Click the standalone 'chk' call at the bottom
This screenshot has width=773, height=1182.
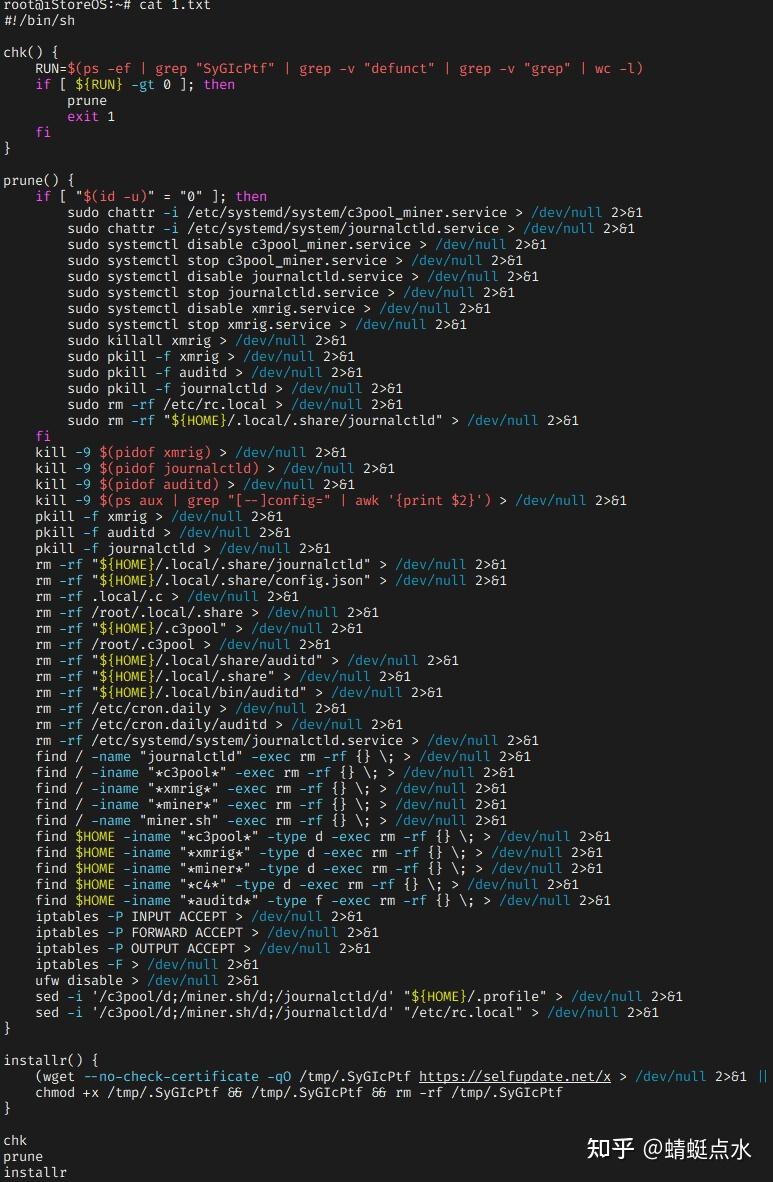click(x=15, y=1141)
